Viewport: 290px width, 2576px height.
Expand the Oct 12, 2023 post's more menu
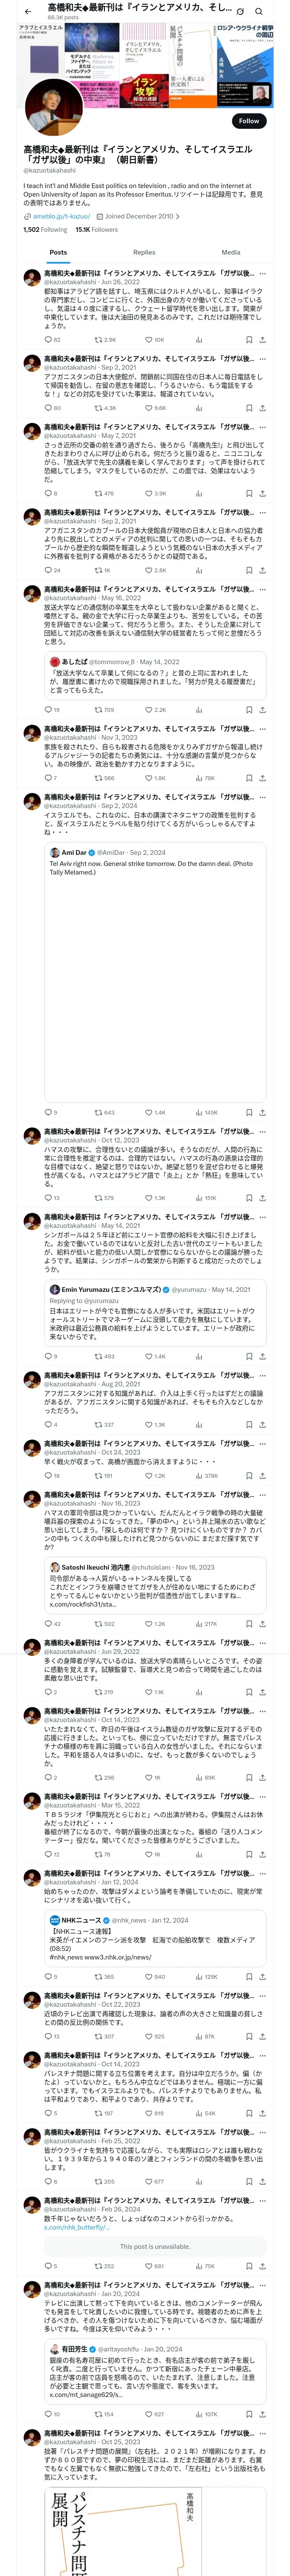click(x=262, y=1131)
